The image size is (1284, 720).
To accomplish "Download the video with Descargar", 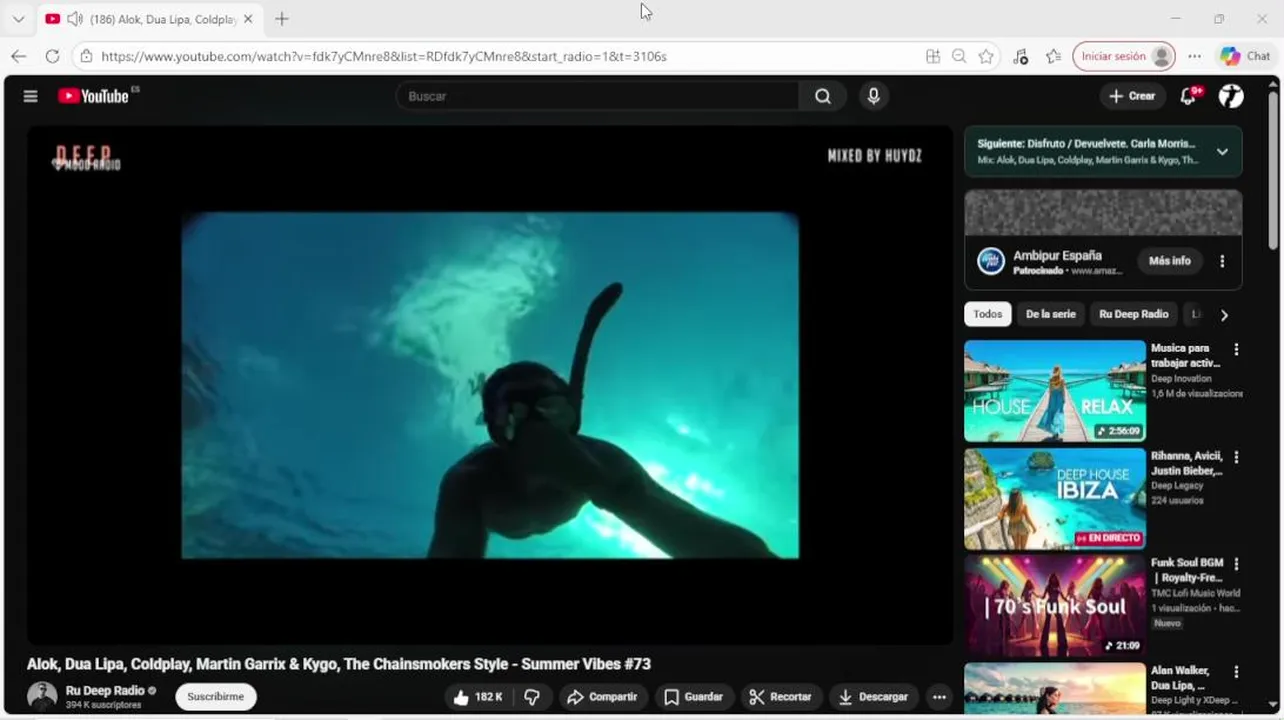I will click(x=873, y=697).
